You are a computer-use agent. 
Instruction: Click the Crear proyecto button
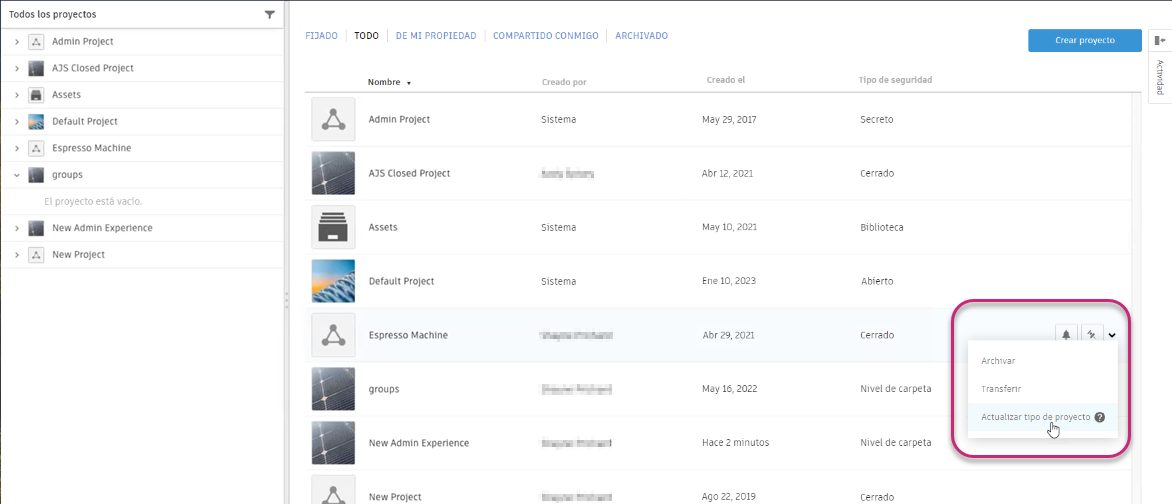[1084, 40]
